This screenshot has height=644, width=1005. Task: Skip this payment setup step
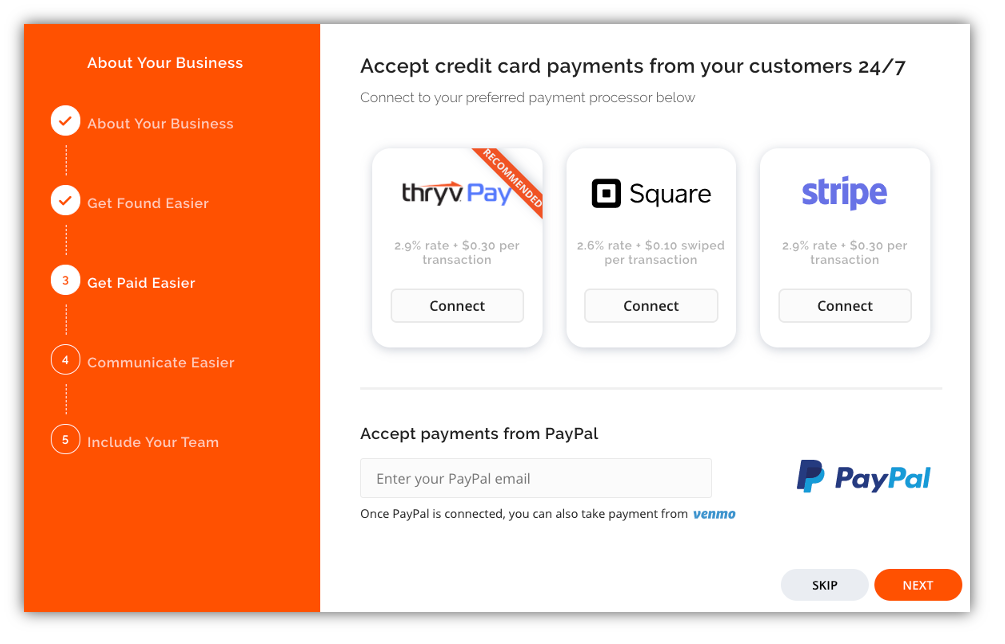click(824, 585)
